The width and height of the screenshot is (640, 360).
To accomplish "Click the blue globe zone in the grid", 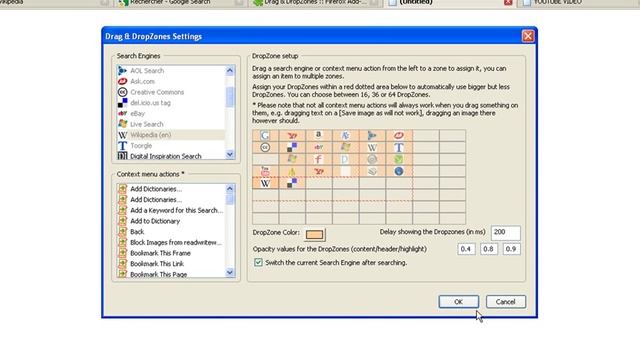I will pos(399,171).
